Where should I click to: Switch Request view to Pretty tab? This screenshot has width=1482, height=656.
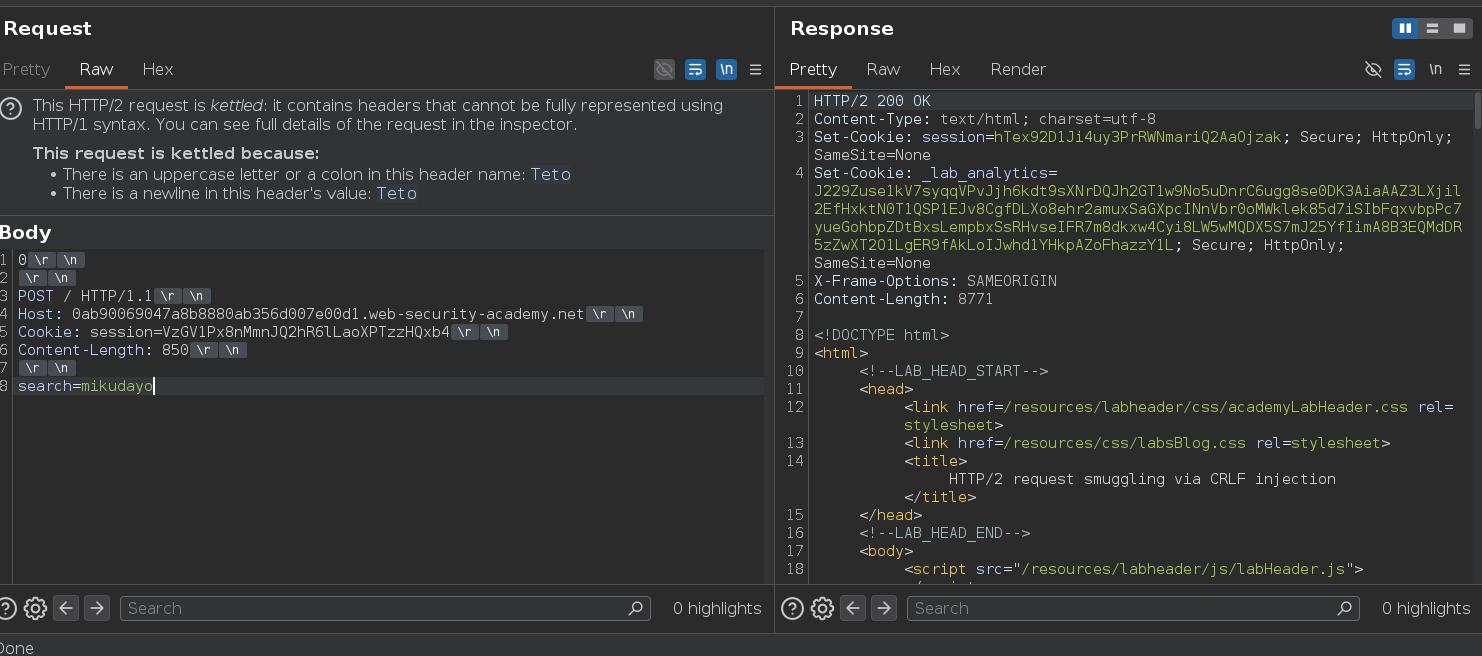point(26,69)
